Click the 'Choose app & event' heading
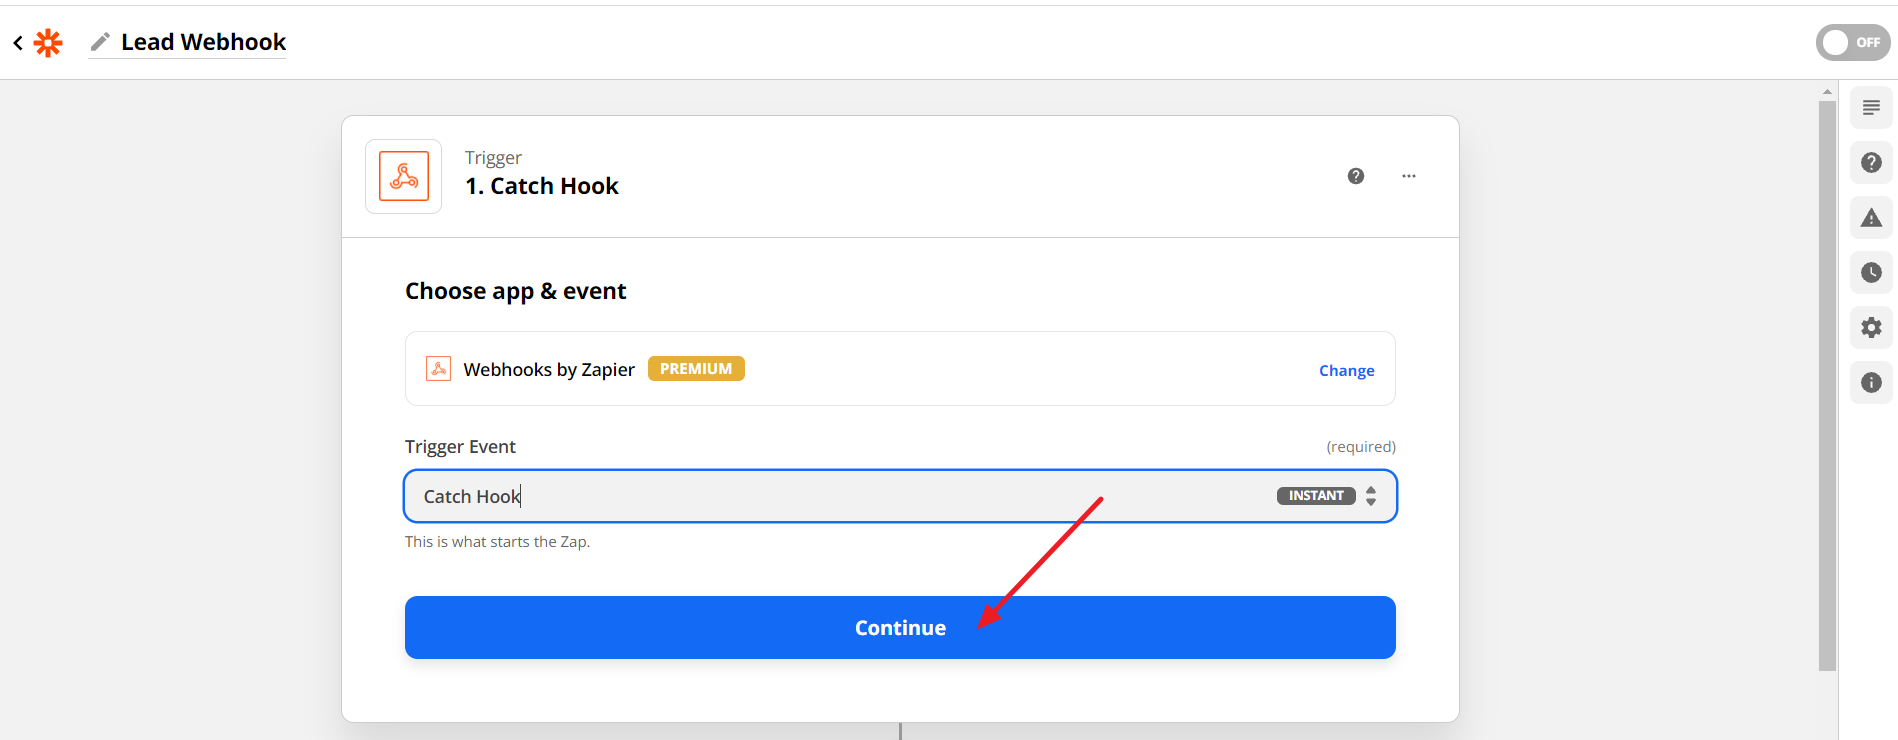Image resolution: width=1898 pixels, height=740 pixels. 515,291
